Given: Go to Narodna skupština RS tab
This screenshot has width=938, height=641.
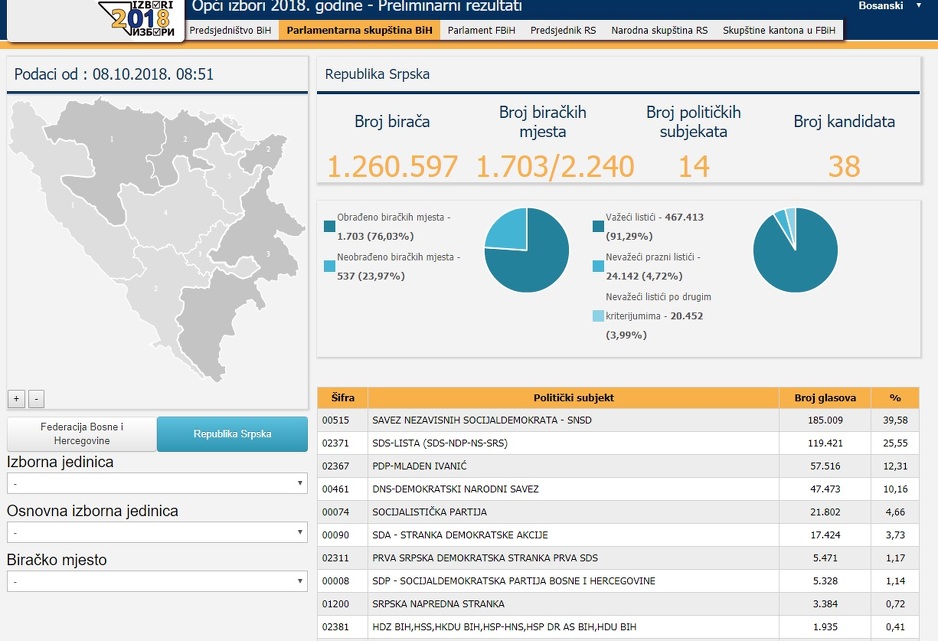Looking at the screenshot, I should coord(659,31).
